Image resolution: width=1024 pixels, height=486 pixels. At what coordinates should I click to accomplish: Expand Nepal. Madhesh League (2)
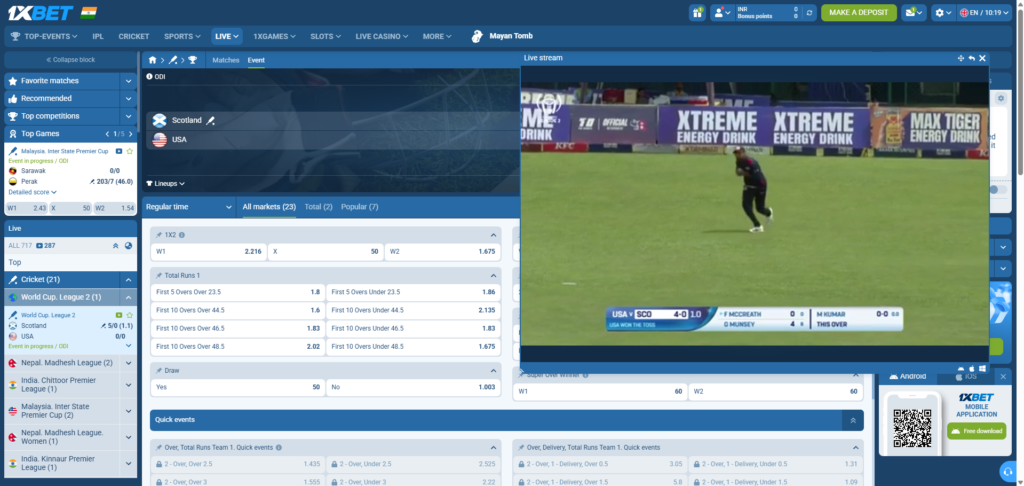129,363
